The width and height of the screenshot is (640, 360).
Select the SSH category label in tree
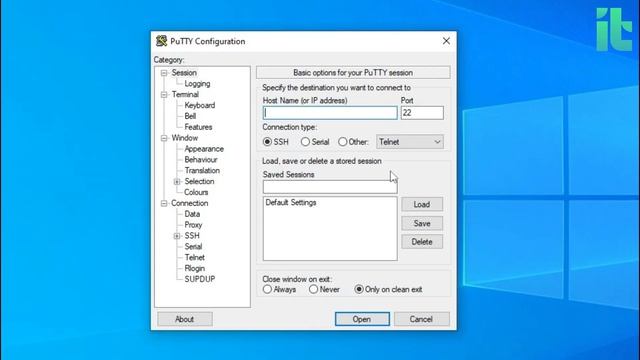click(192, 236)
